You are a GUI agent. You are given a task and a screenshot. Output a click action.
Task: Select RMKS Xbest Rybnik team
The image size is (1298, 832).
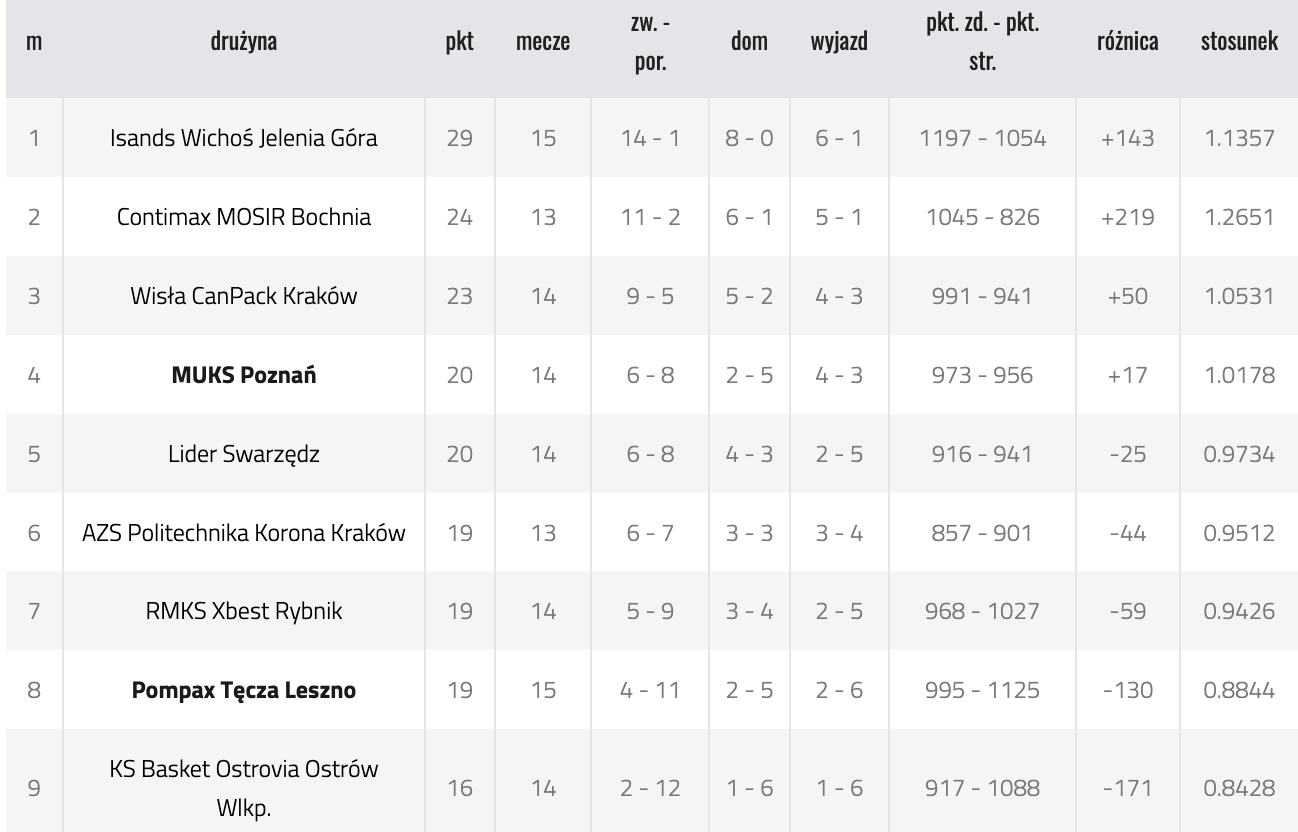click(x=244, y=612)
